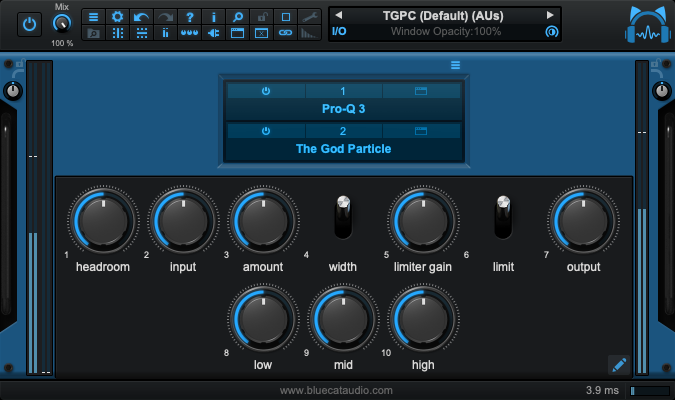
Task: Click the square window-size icon
Action: point(286,17)
